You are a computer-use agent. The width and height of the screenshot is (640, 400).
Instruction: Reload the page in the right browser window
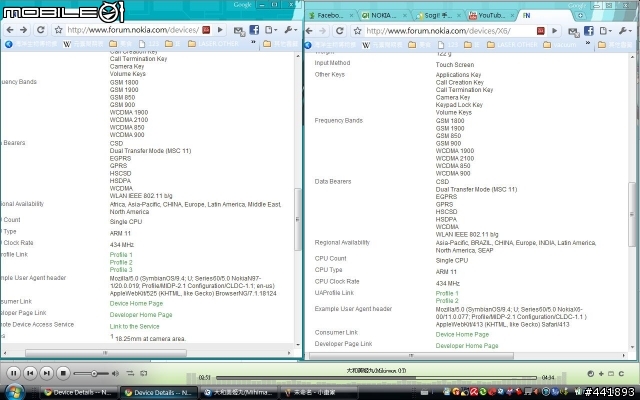[x=340, y=31]
